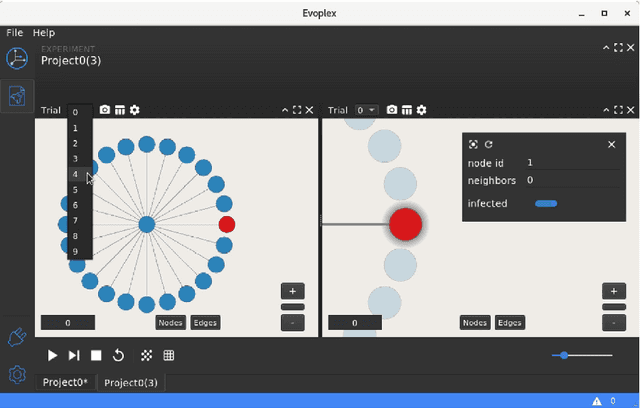The width and height of the screenshot is (640, 408).
Task: Open the Plugins plug icon in sidebar
Action: (x=17, y=337)
